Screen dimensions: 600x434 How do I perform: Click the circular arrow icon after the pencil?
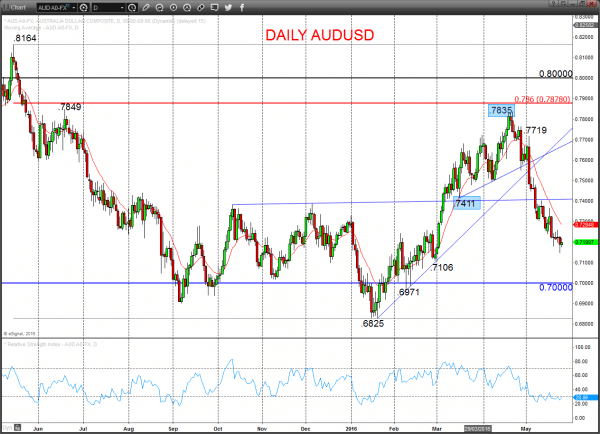[160, 8]
